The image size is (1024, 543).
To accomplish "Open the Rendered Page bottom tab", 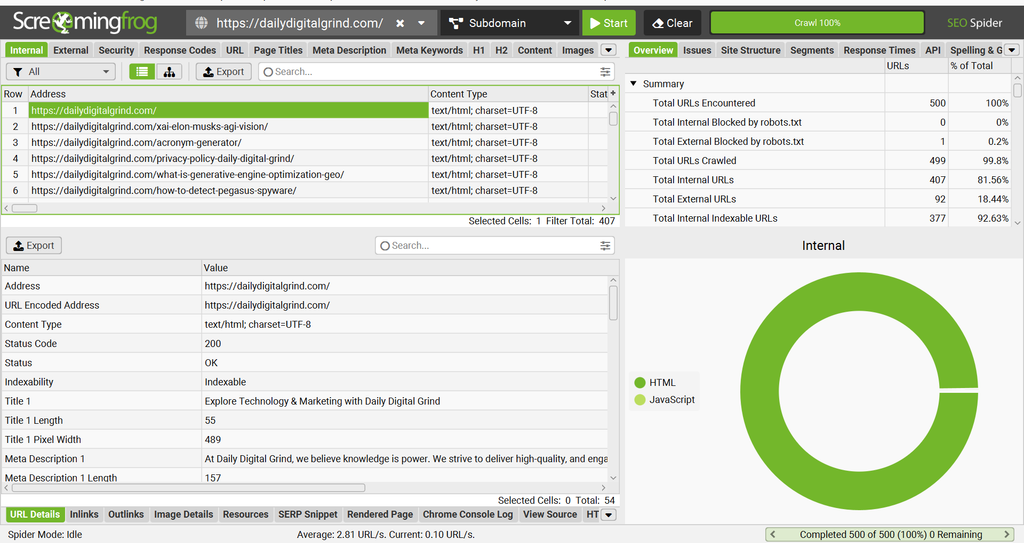I will tap(380, 515).
